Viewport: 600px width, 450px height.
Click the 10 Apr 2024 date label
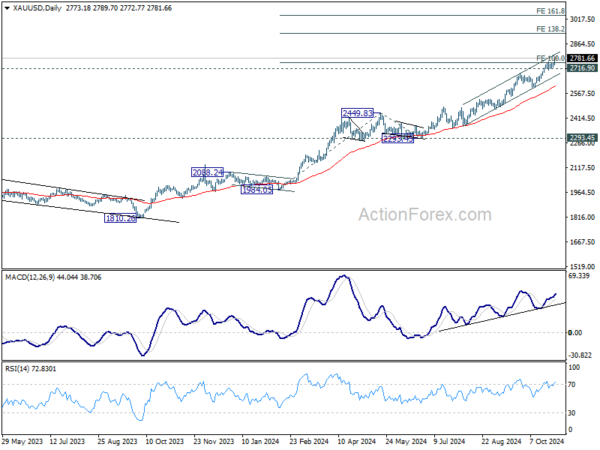coord(357,441)
